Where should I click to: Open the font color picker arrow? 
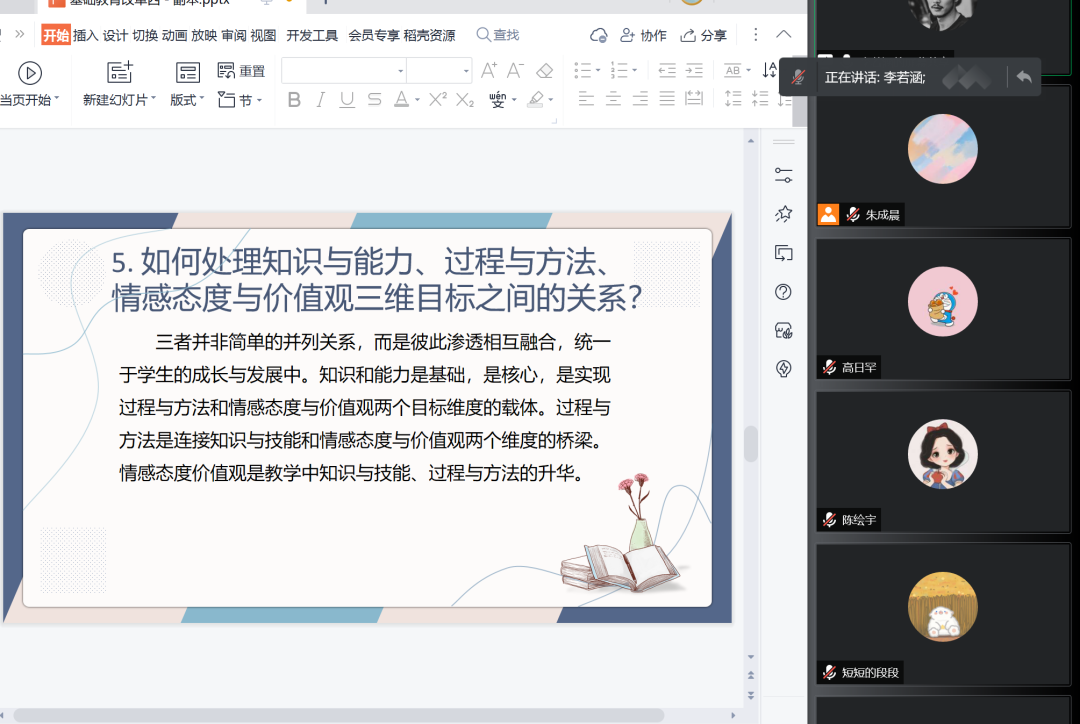(x=417, y=100)
